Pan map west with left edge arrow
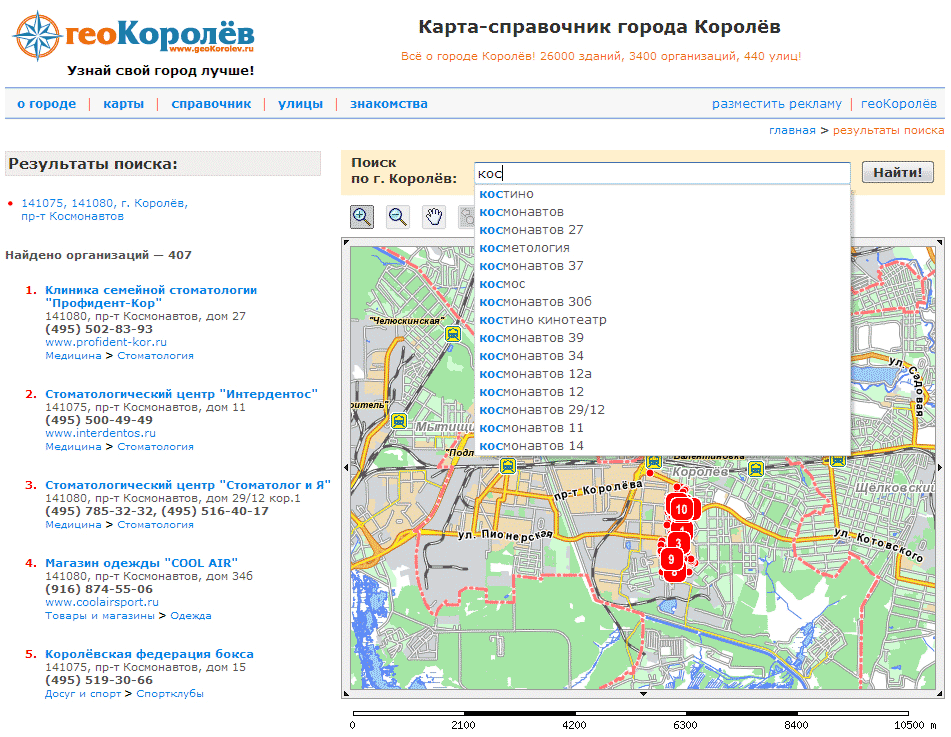 (346, 468)
